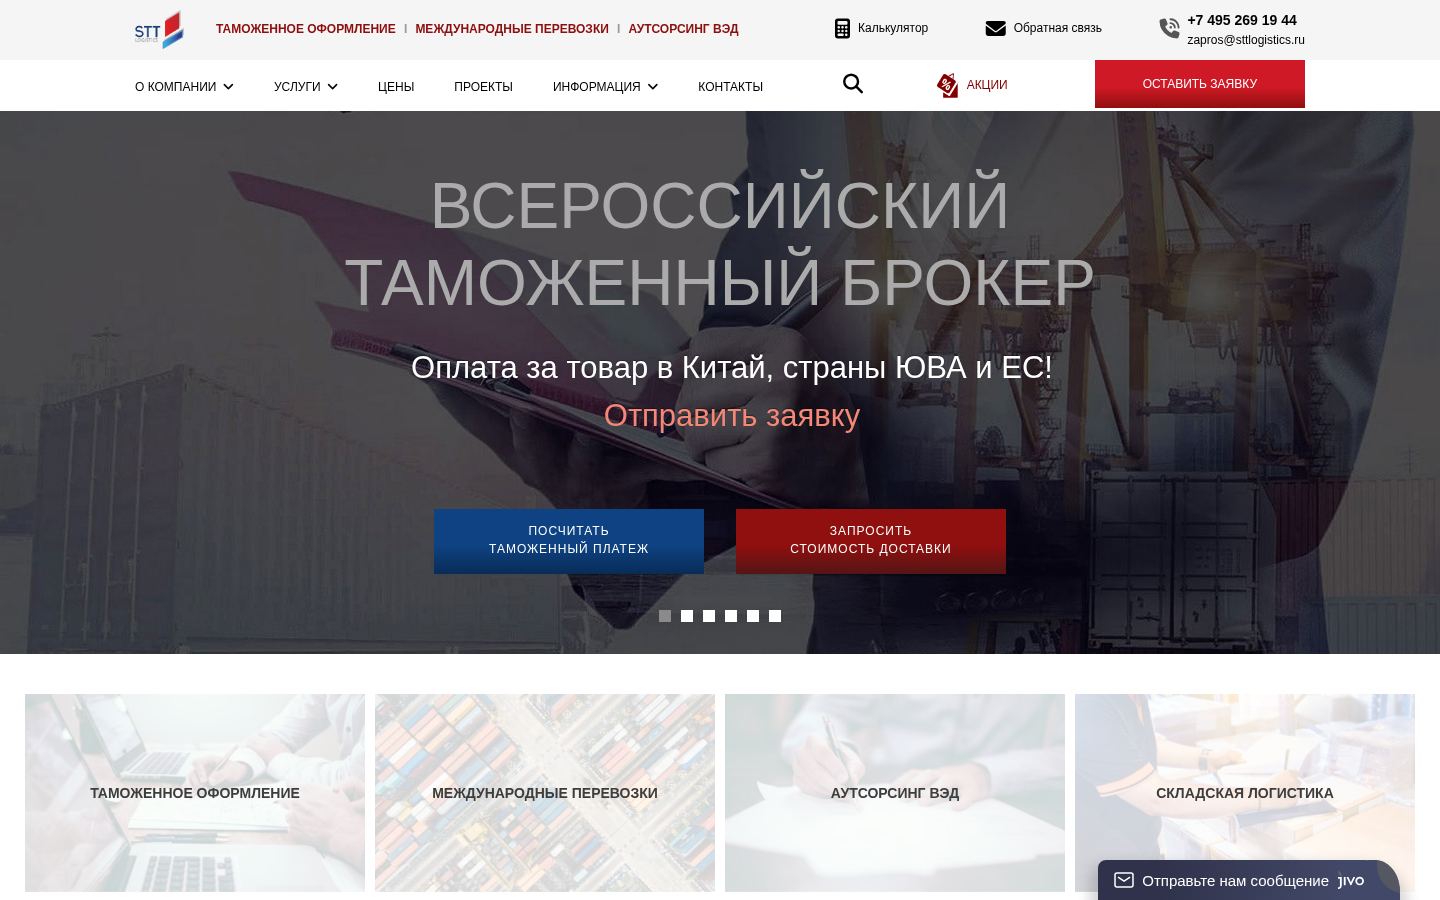Open the О компании menu item
Viewport: 1440px width, 900px height.
coord(175,87)
